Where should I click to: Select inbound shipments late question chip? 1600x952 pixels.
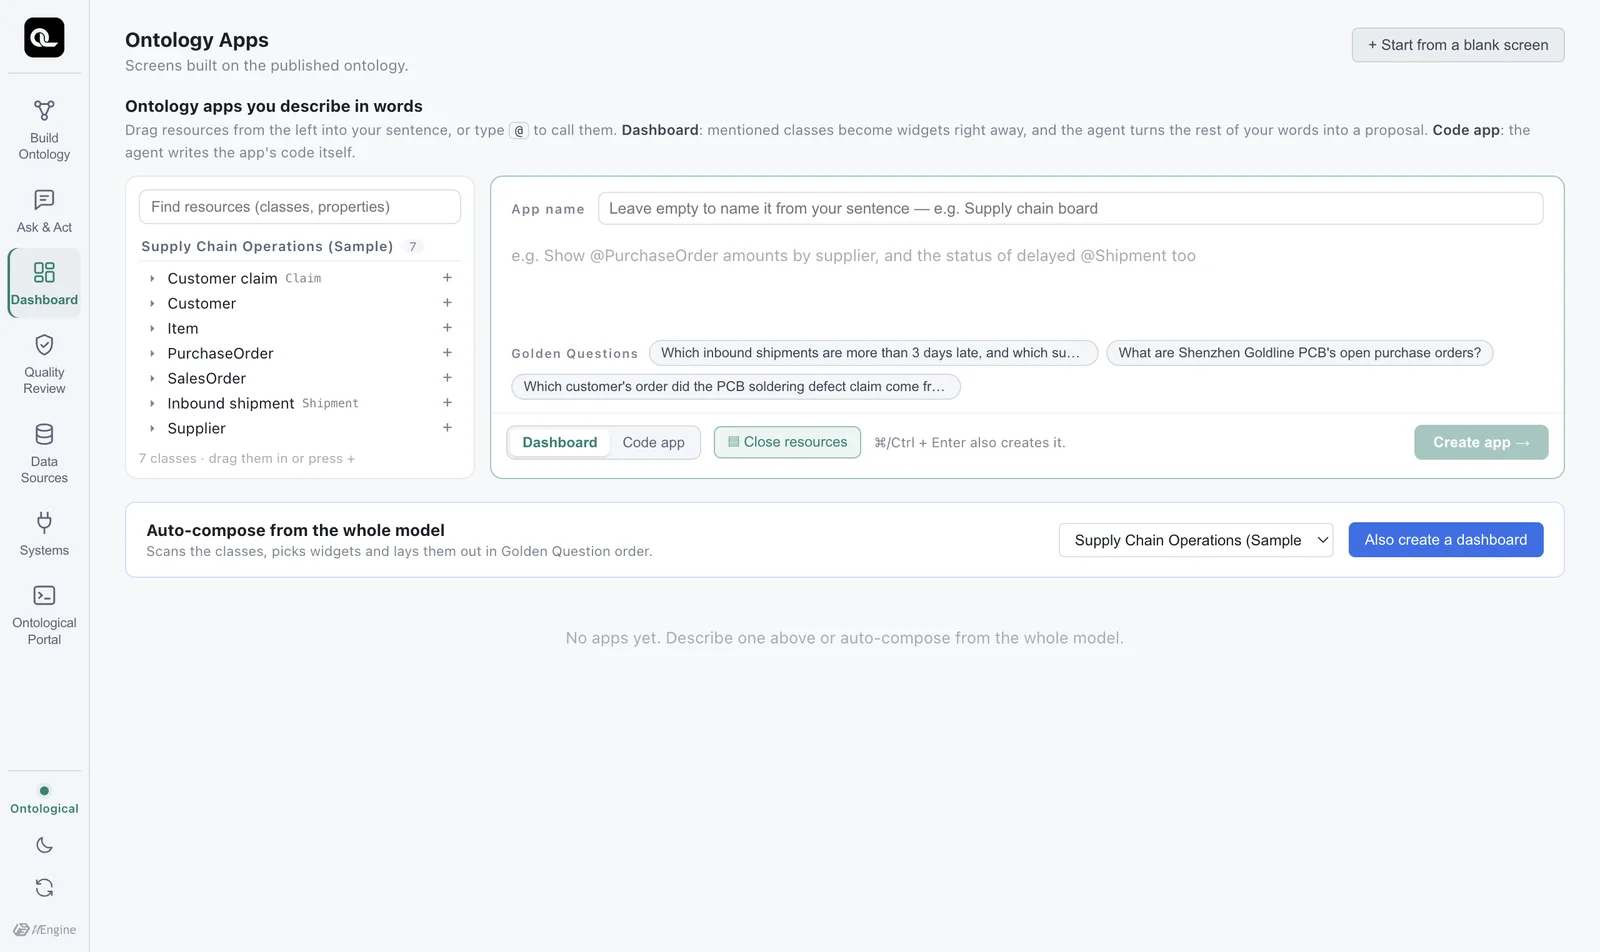click(873, 353)
